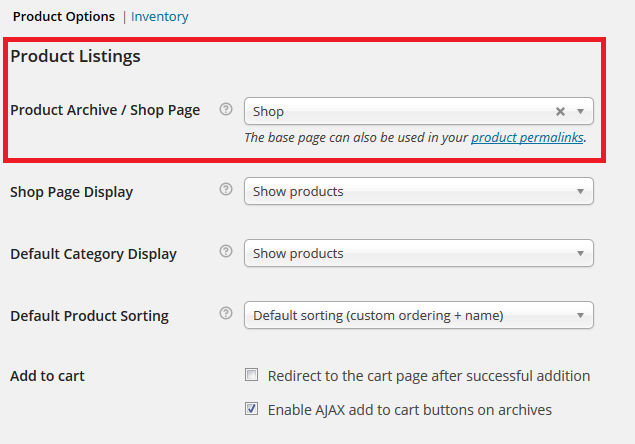Show help tooltip for Default Product Sorting

click(x=226, y=313)
